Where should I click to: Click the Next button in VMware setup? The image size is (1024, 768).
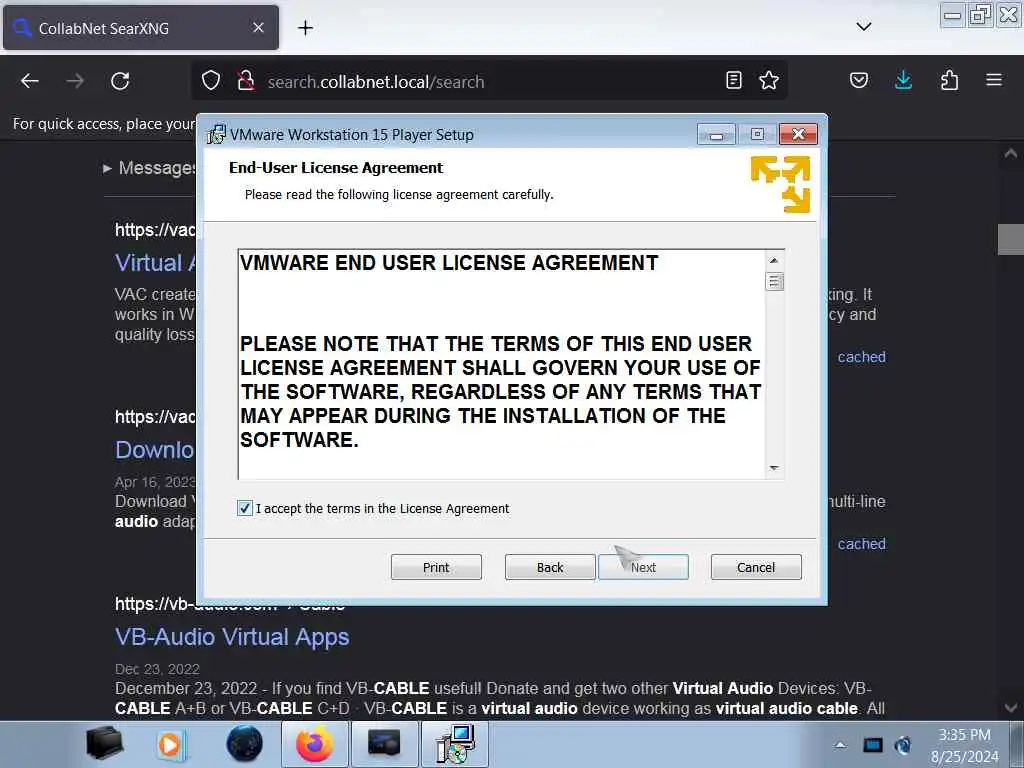tap(643, 567)
